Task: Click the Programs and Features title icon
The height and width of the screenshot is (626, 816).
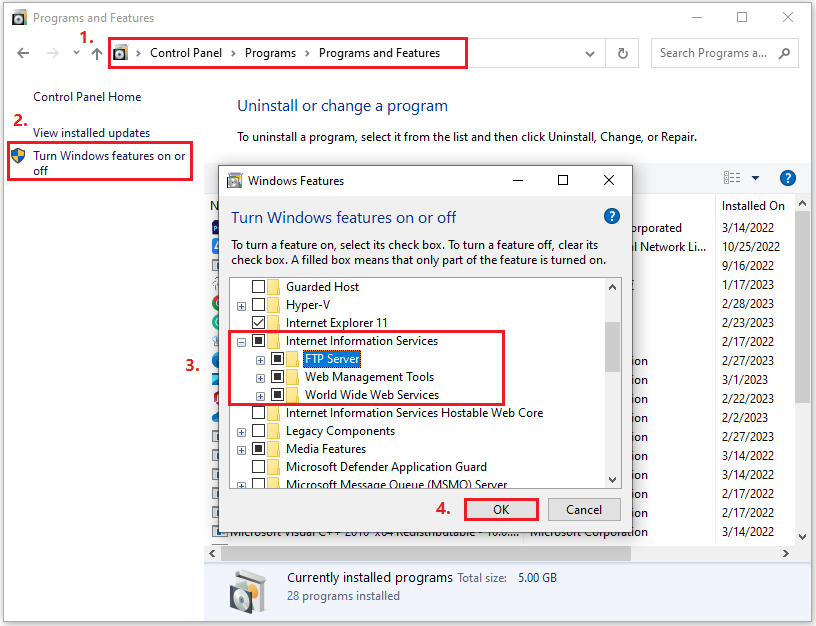Action: (x=19, y=18)
